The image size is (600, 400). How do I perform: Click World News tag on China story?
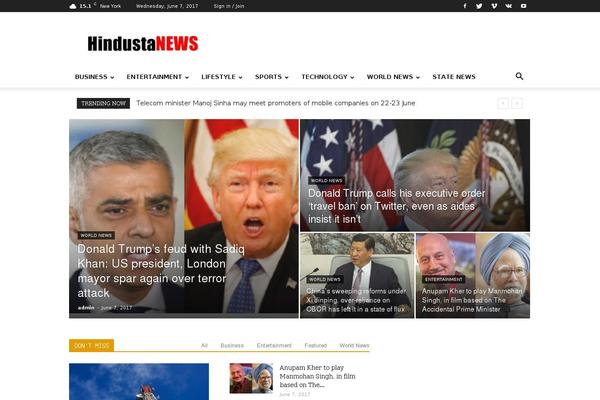tap(324, 279)
